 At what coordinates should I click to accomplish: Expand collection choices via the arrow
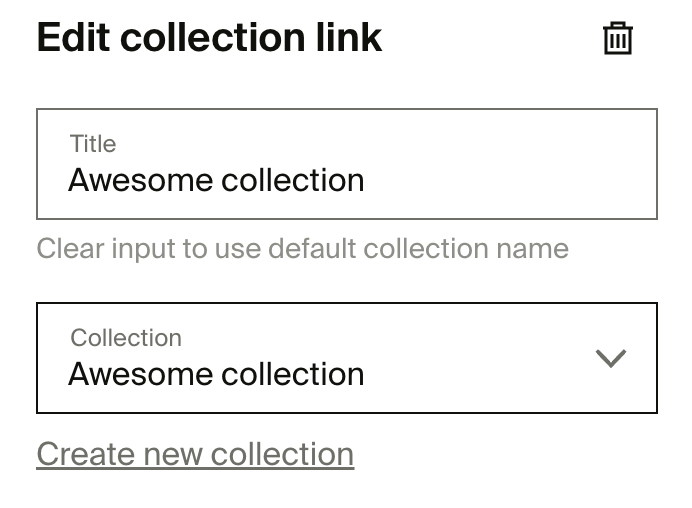point(611,358)
